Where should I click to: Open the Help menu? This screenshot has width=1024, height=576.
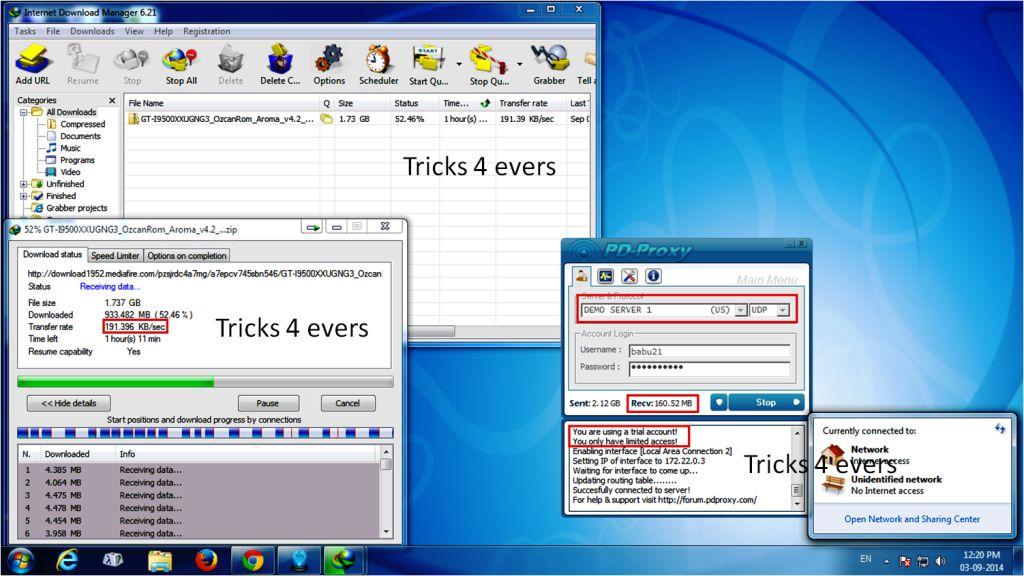(x=163, y=31)
